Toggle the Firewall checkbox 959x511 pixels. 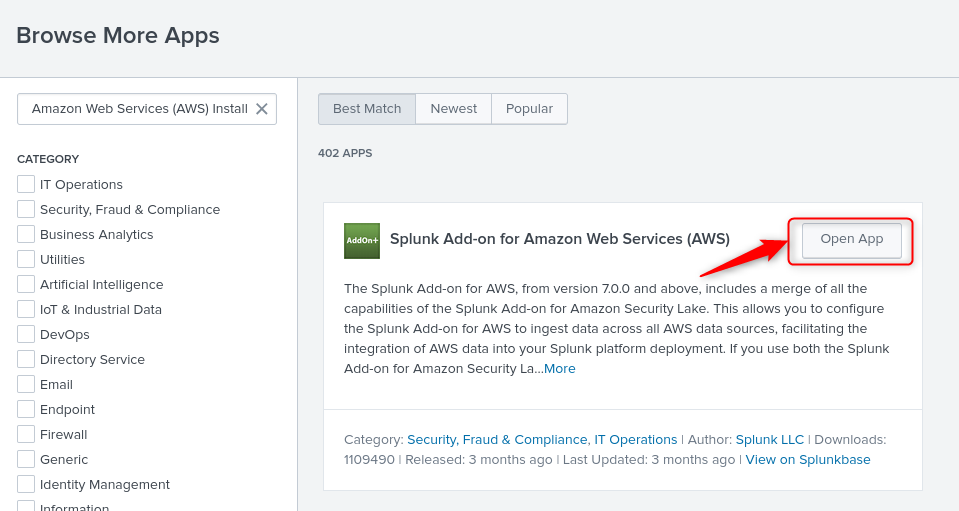[x=26, y=435]
